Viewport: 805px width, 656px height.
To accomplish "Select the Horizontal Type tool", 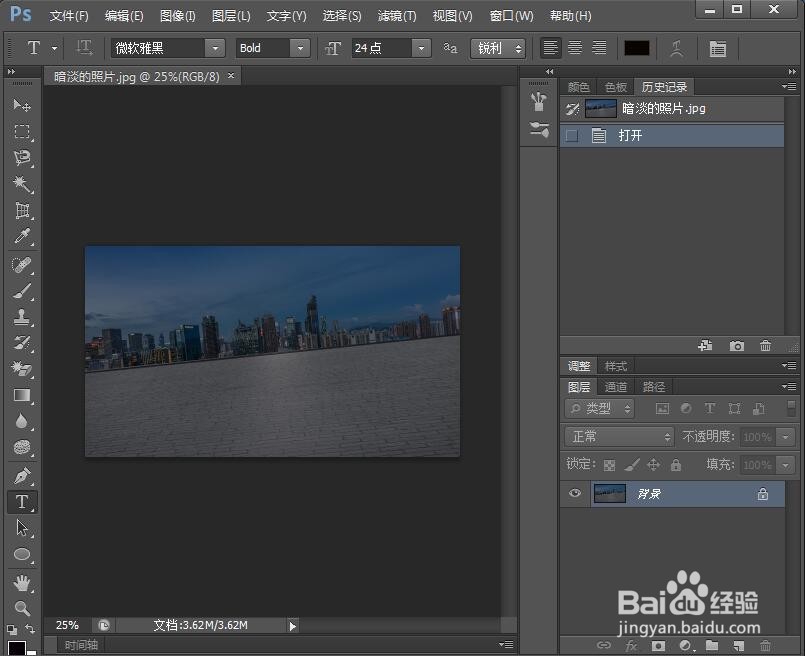I will 22,501.
